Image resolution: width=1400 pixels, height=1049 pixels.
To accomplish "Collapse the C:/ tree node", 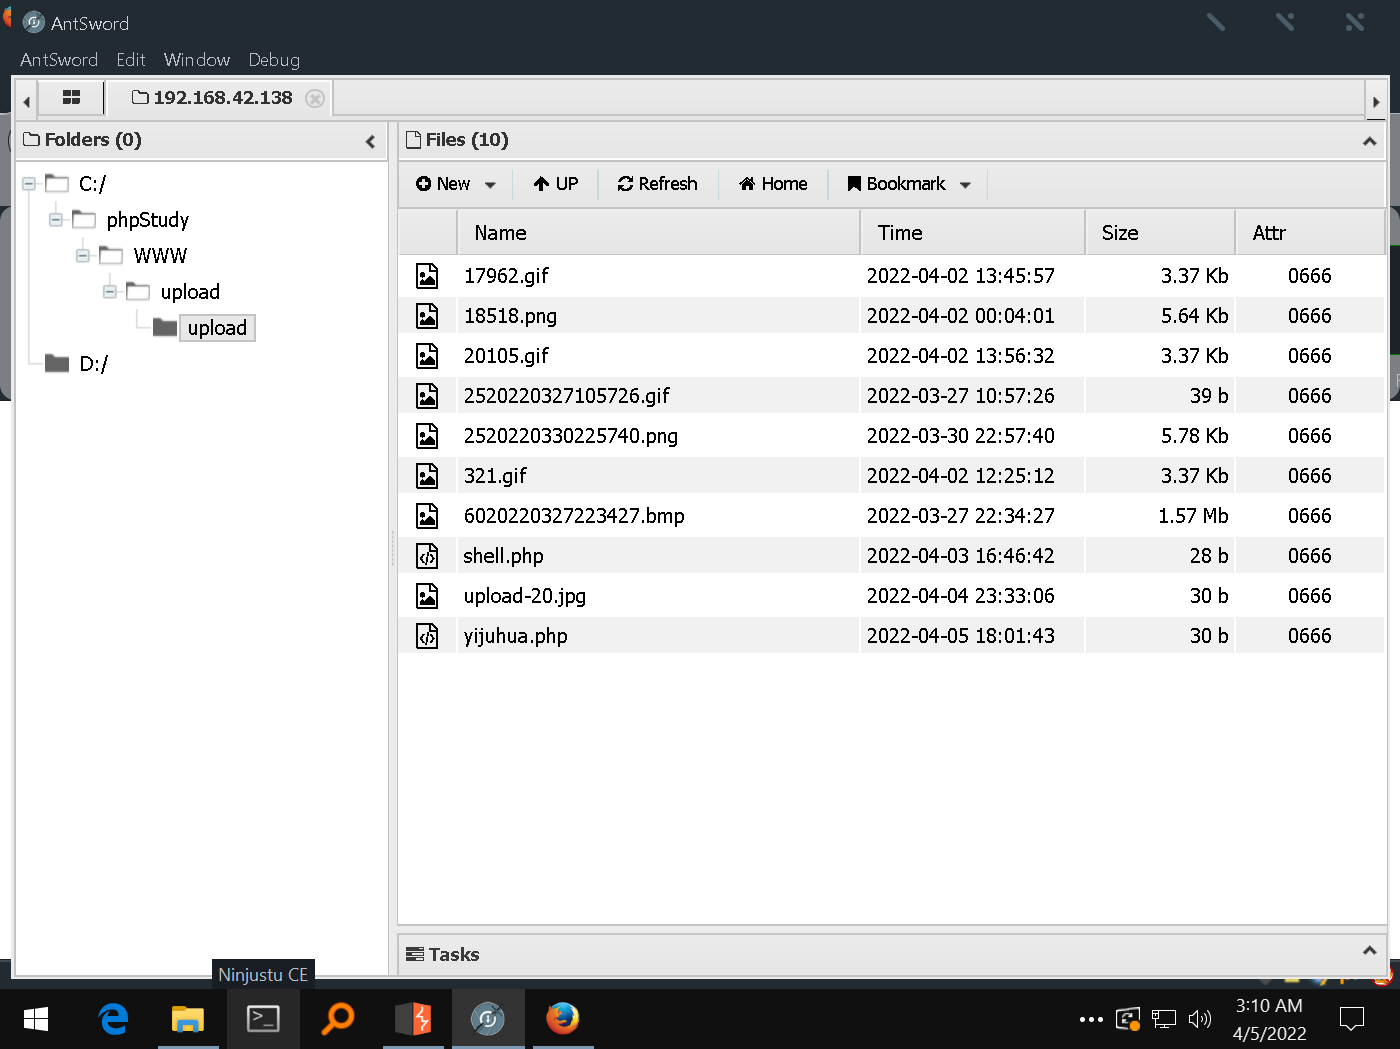I will tap(29, 184).
